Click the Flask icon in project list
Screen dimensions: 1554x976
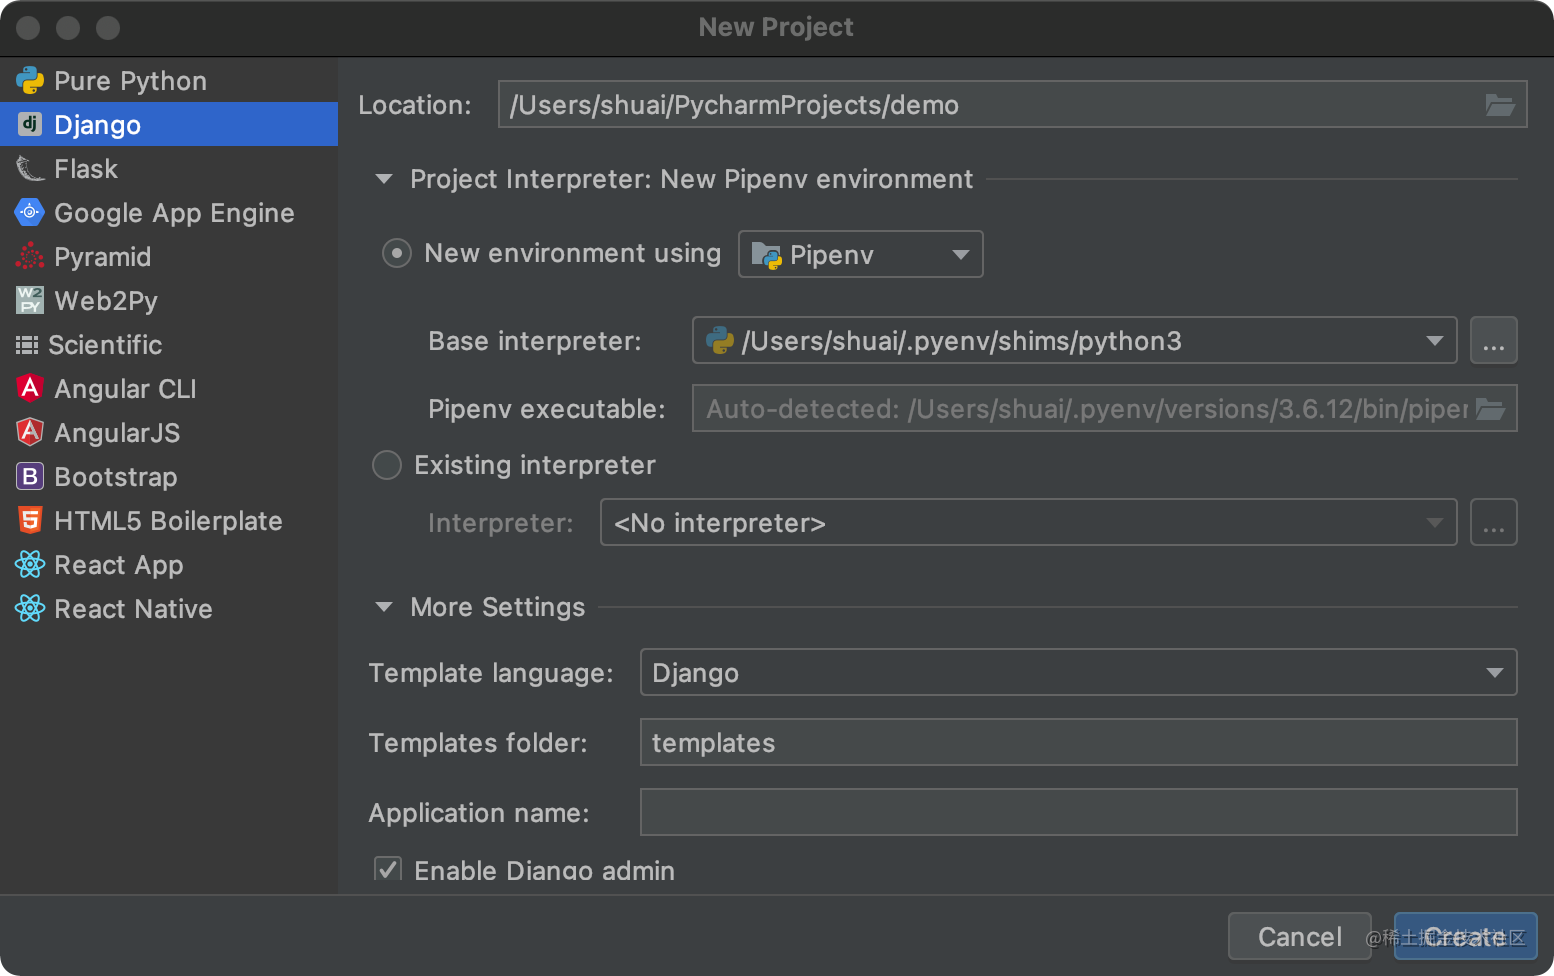coord(30,168)
